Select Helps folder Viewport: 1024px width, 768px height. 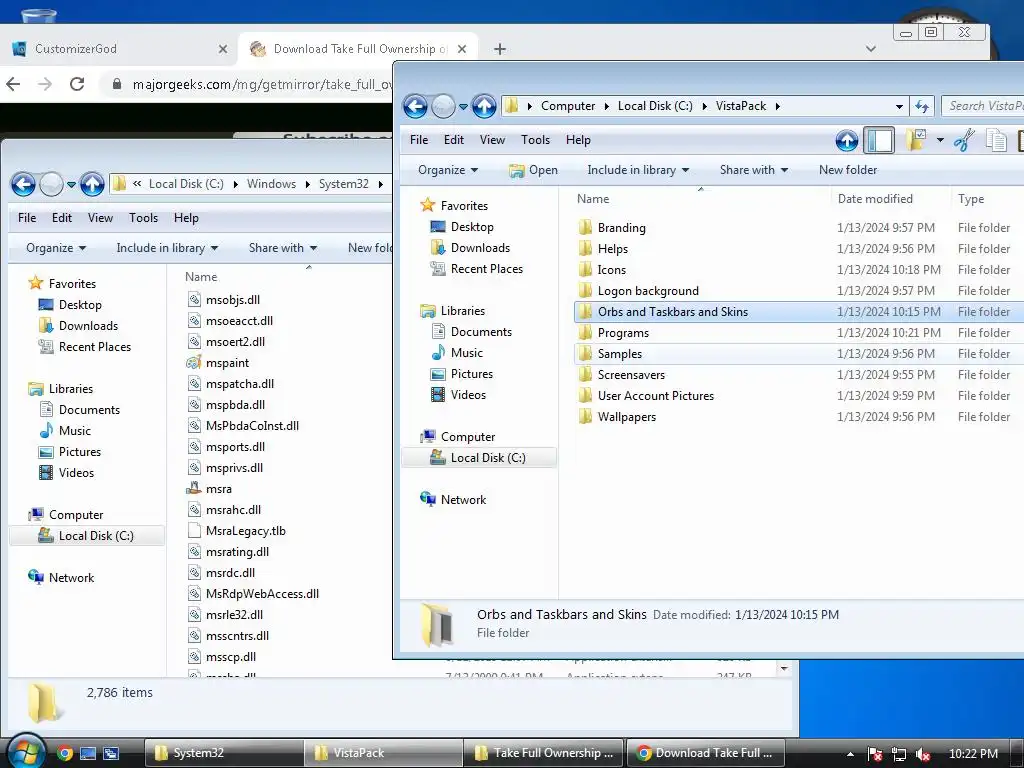(x=613, y=249)
